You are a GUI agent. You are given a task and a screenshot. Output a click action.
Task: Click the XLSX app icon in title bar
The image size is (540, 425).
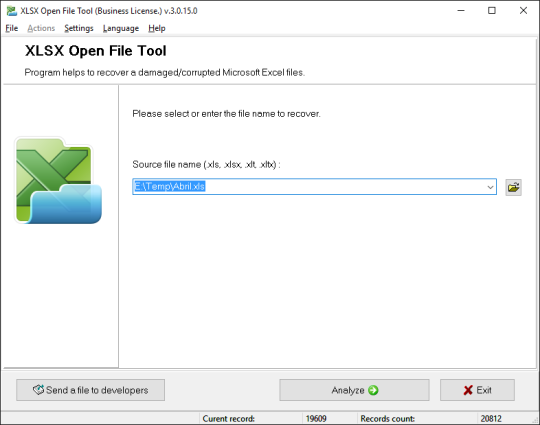click(12, 11)
